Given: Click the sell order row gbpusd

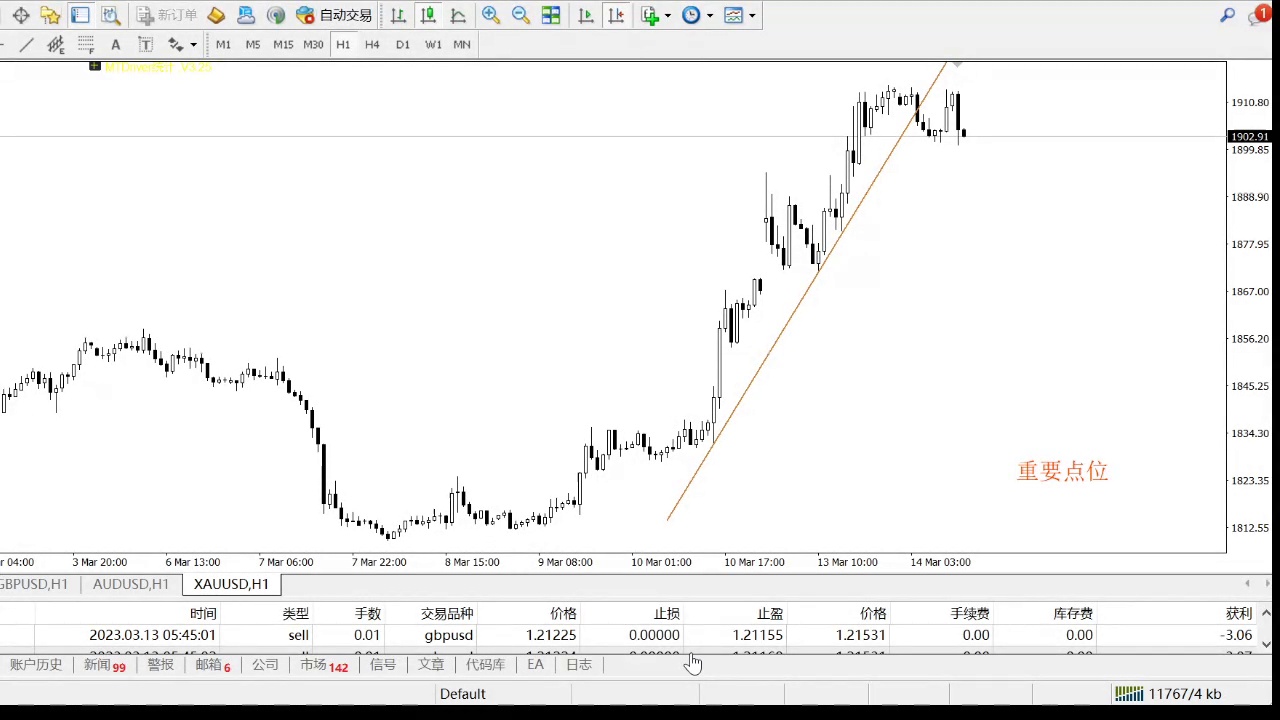Looking at the screenshot, I should point(627,635).
